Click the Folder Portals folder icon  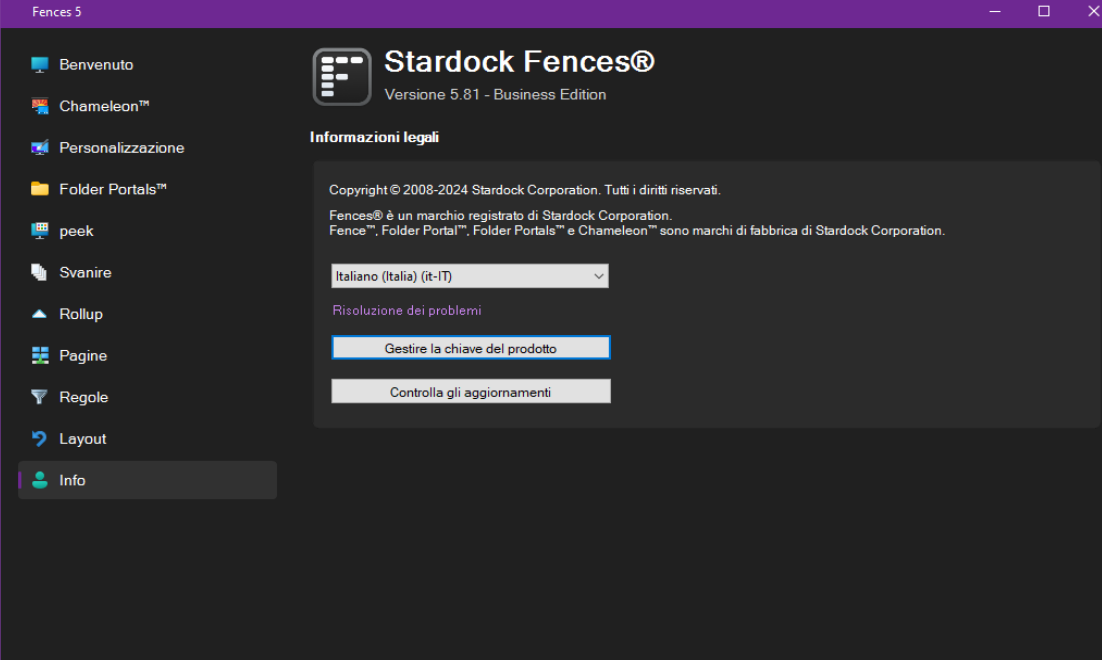(40, 189)
